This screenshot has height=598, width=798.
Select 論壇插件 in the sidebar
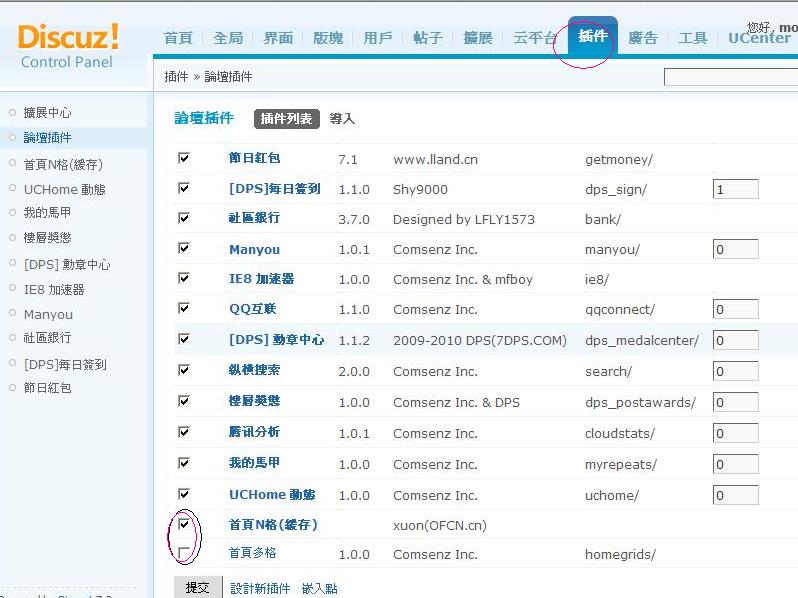[47, 137]
